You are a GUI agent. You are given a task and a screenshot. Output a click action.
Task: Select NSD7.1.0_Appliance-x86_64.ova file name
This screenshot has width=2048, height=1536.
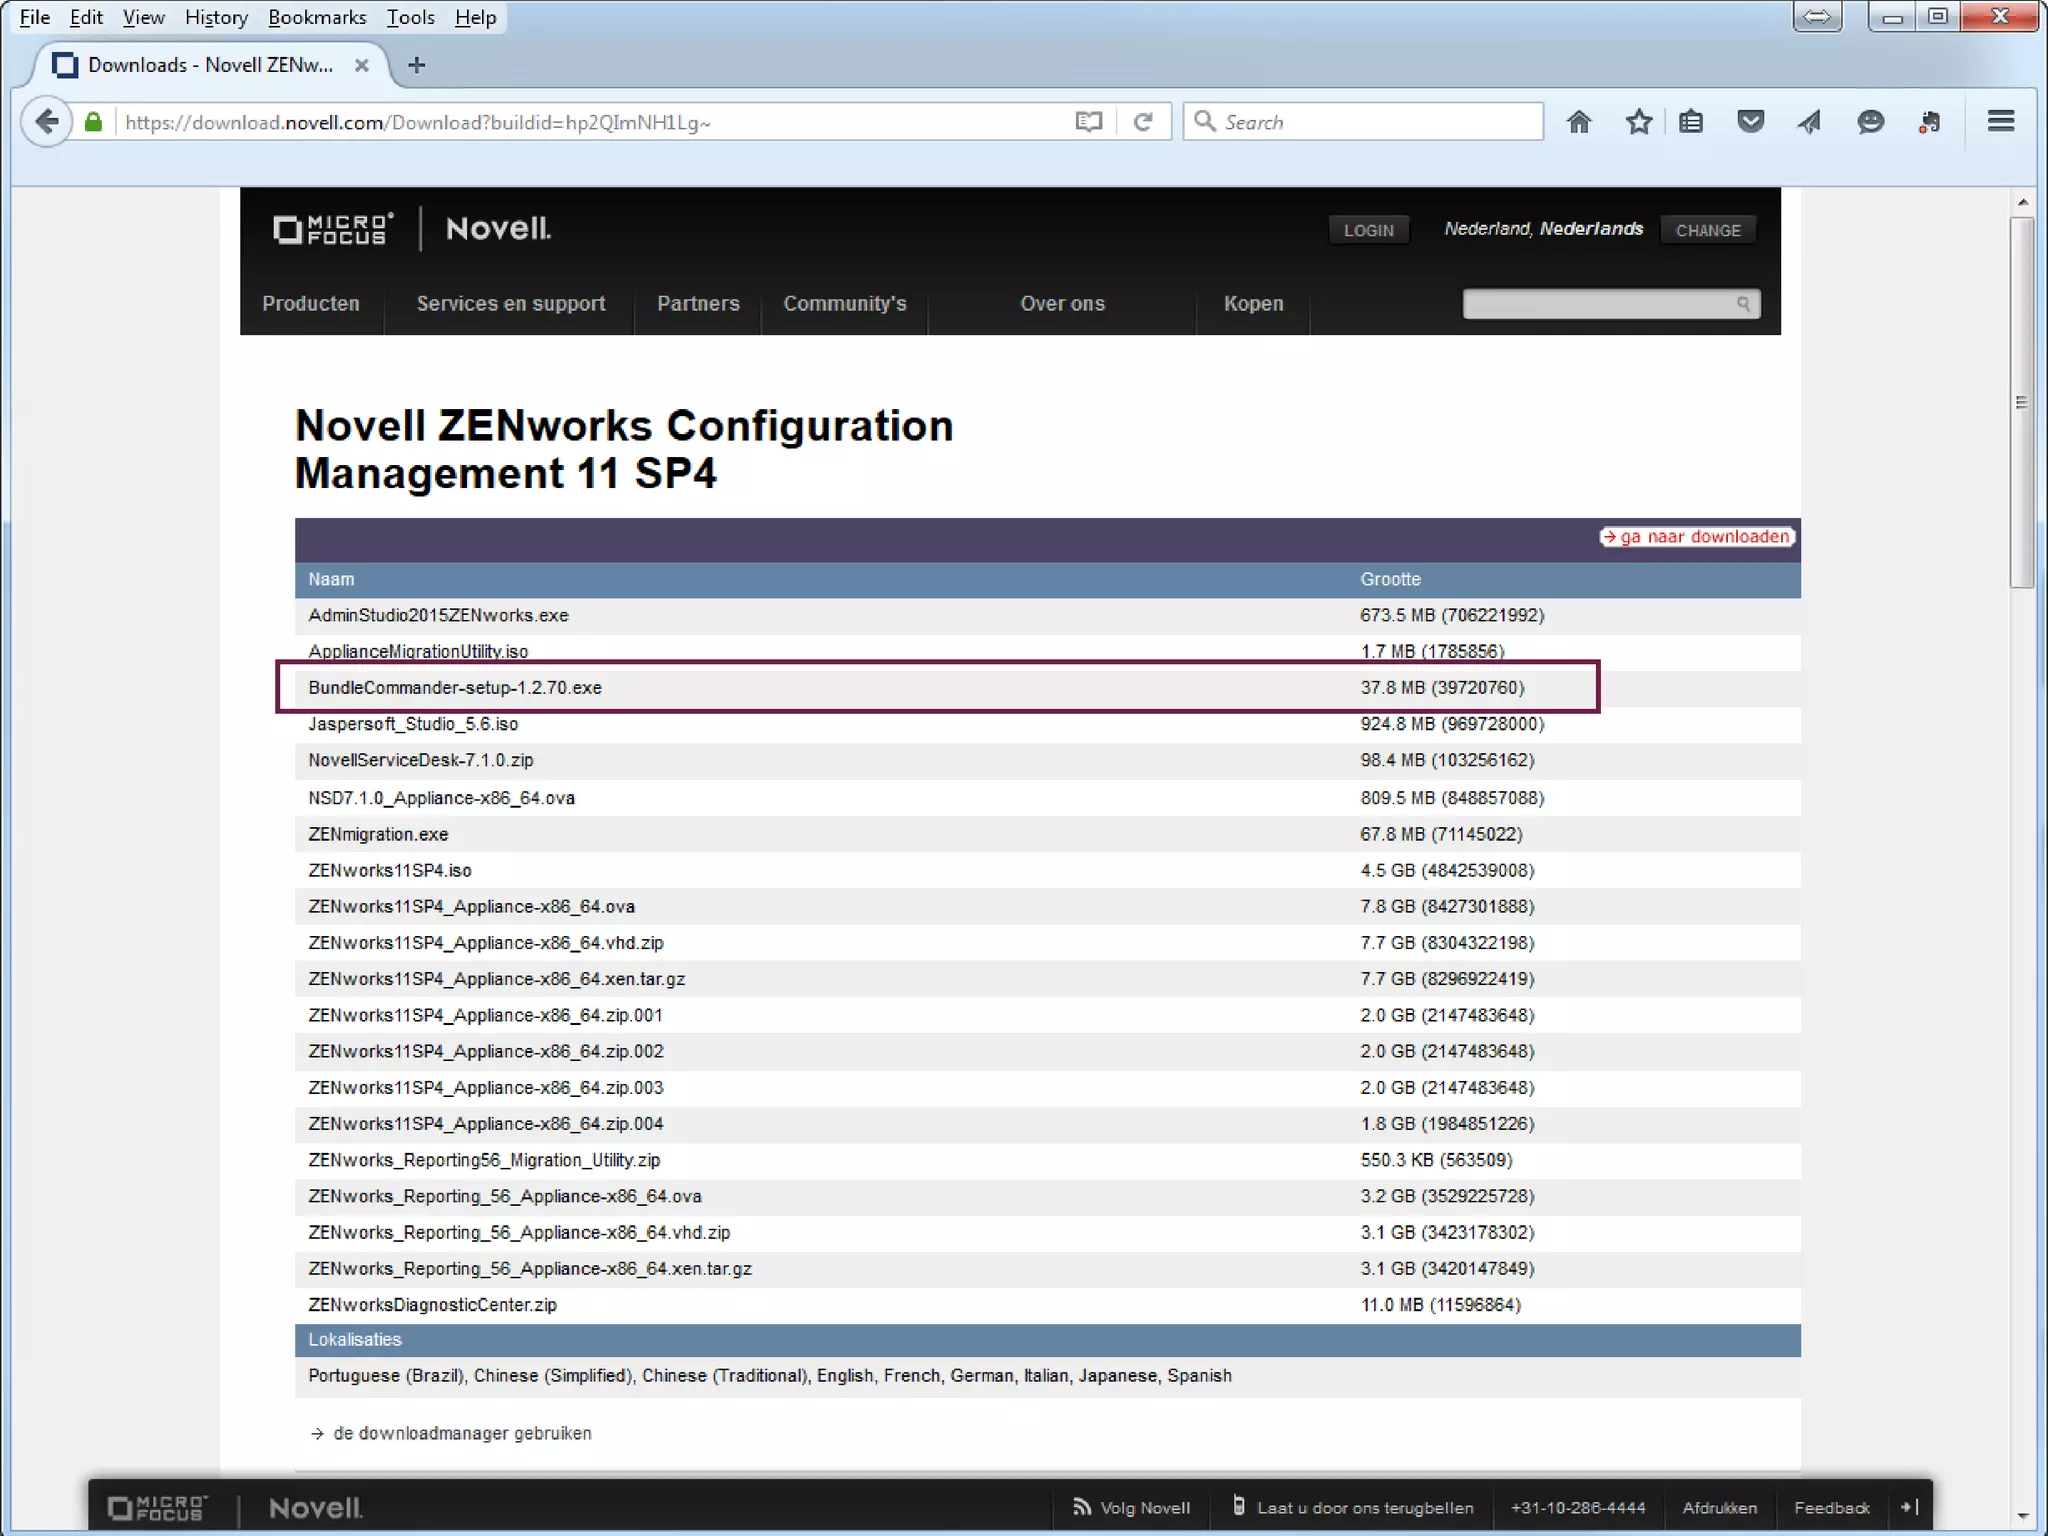click(441, 798)
